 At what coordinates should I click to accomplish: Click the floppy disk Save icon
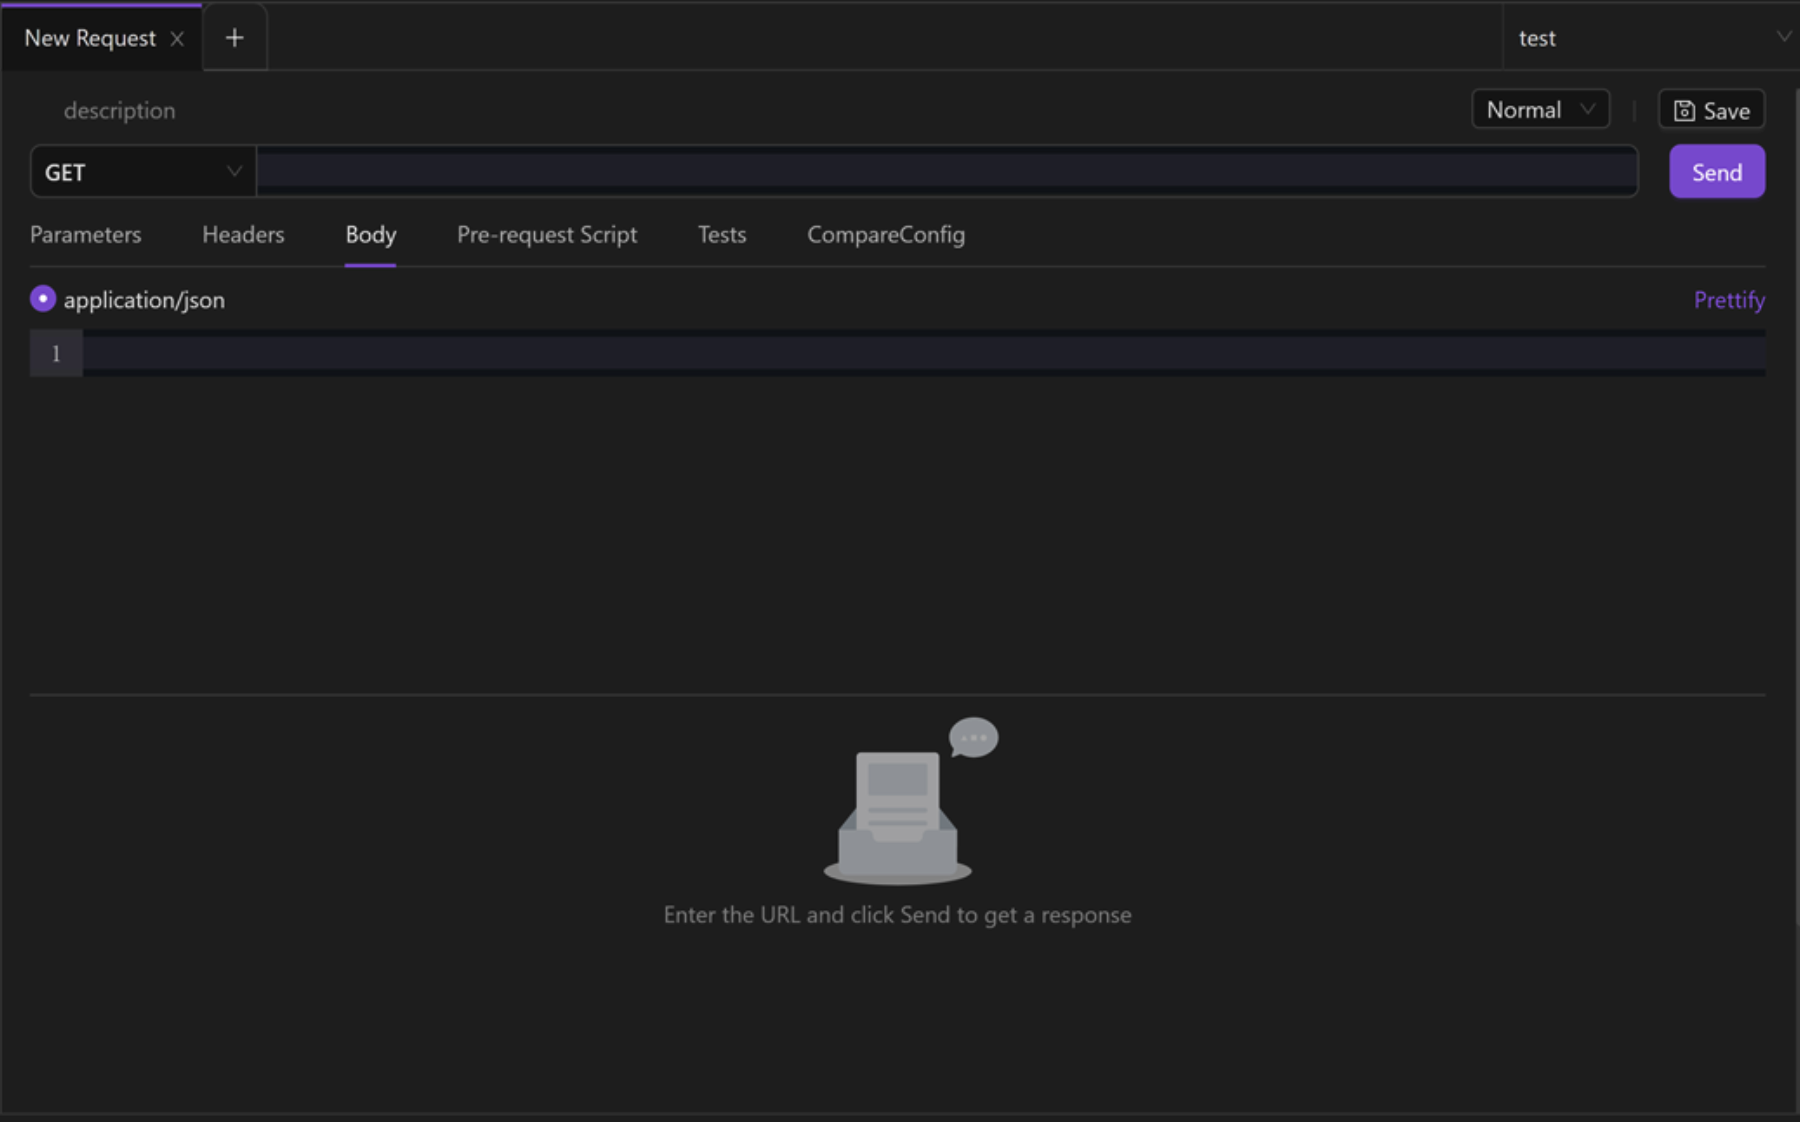click(x=1684, y=111)
